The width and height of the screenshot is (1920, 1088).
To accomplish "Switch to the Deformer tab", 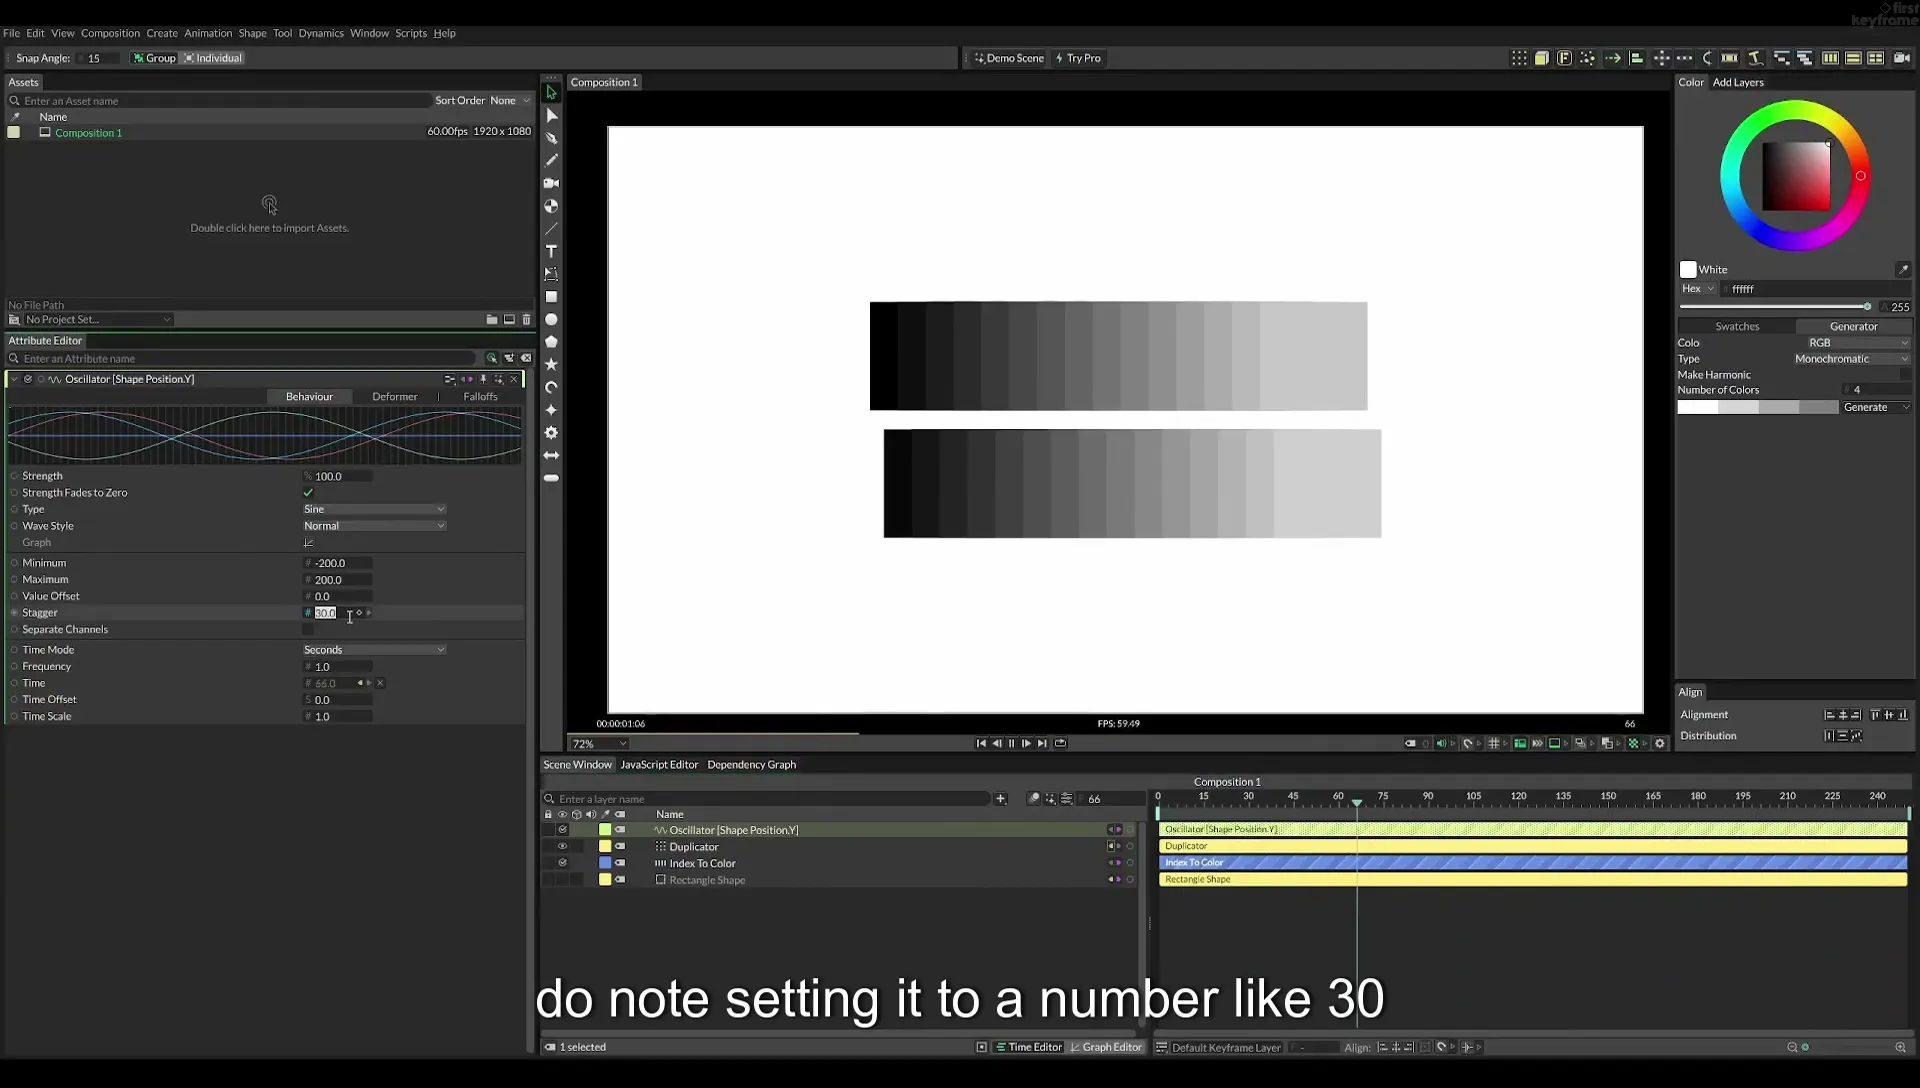I will (394, 397).
